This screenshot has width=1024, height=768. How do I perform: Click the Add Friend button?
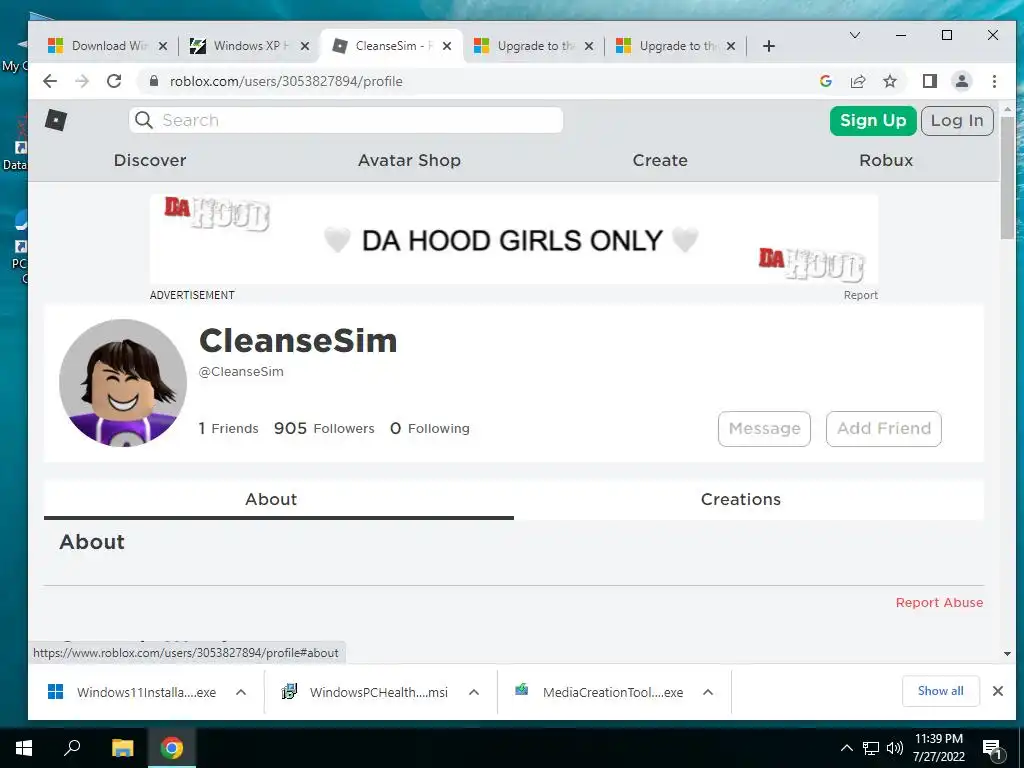(884, 429)
